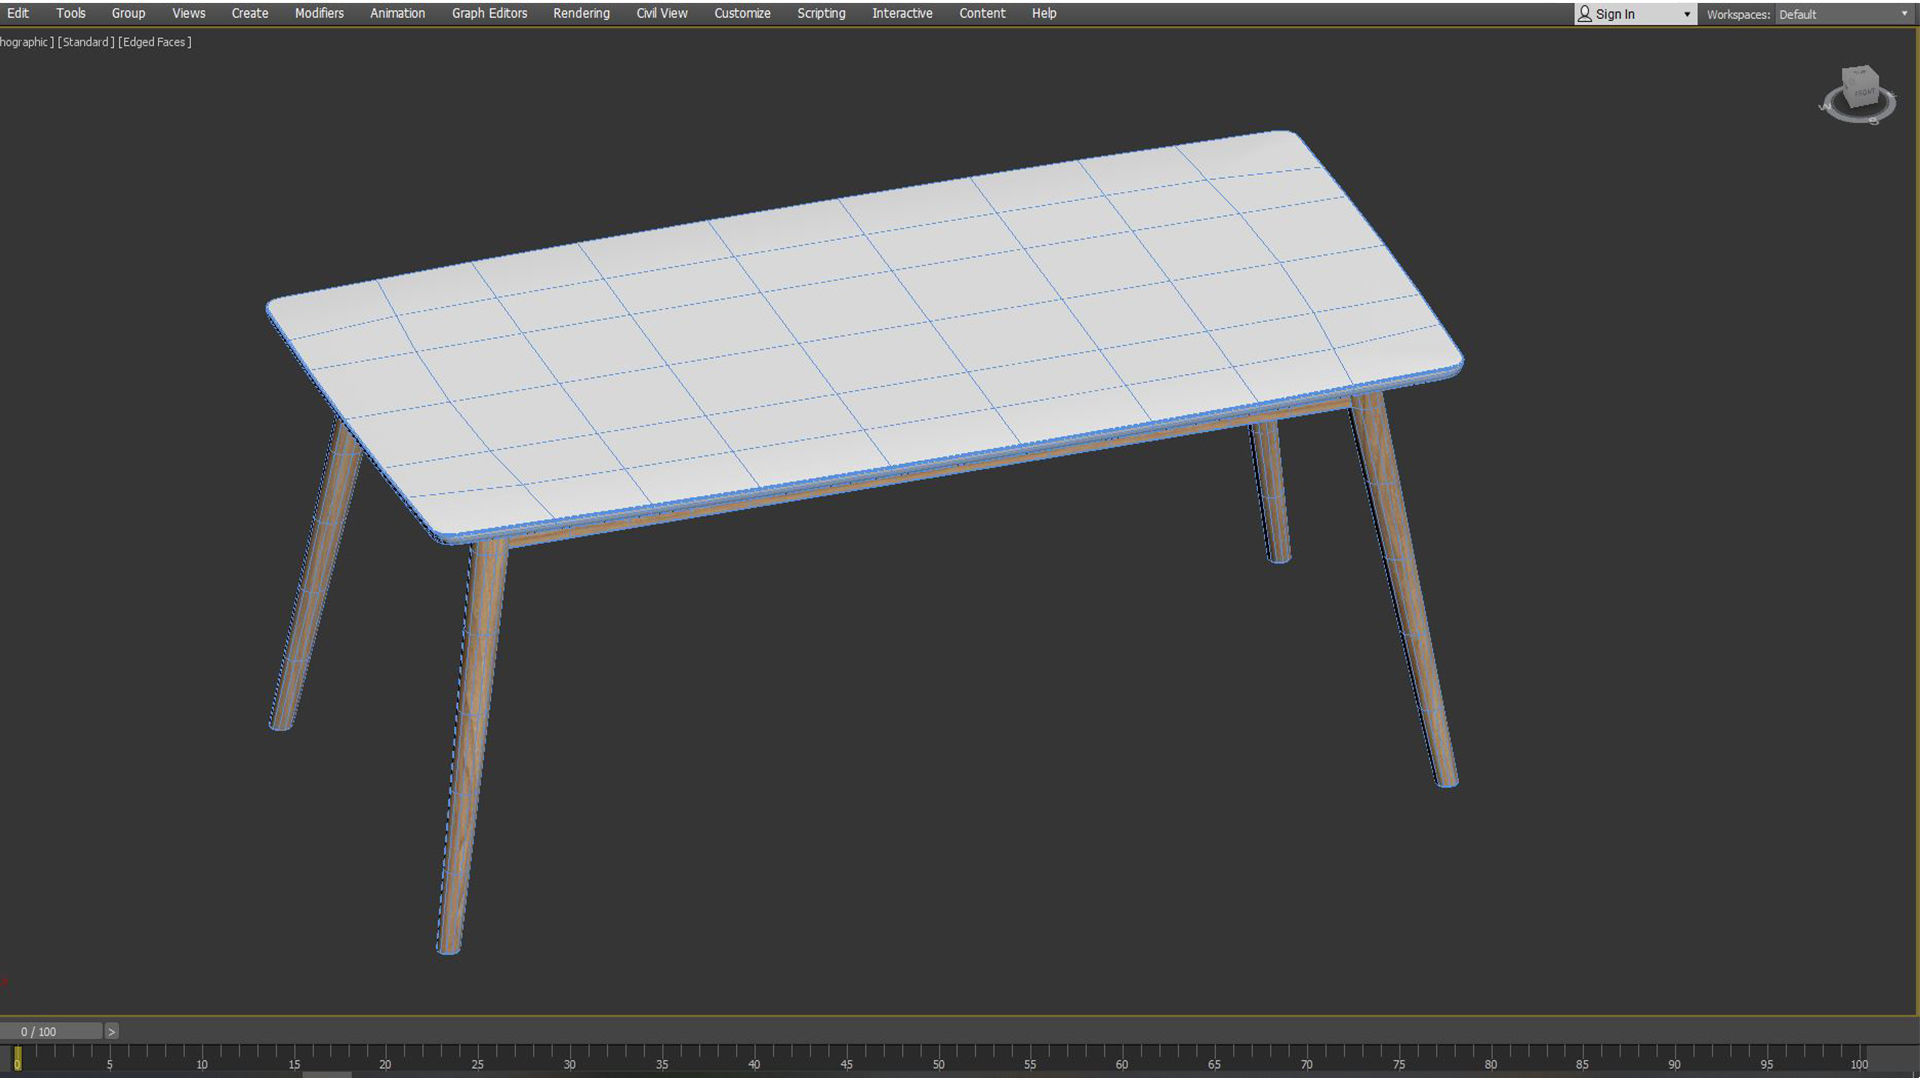Click the ViewCube navigation cube
Image resolution: width=1920 pixels, height=1080 pixels.
point(1860,86)
